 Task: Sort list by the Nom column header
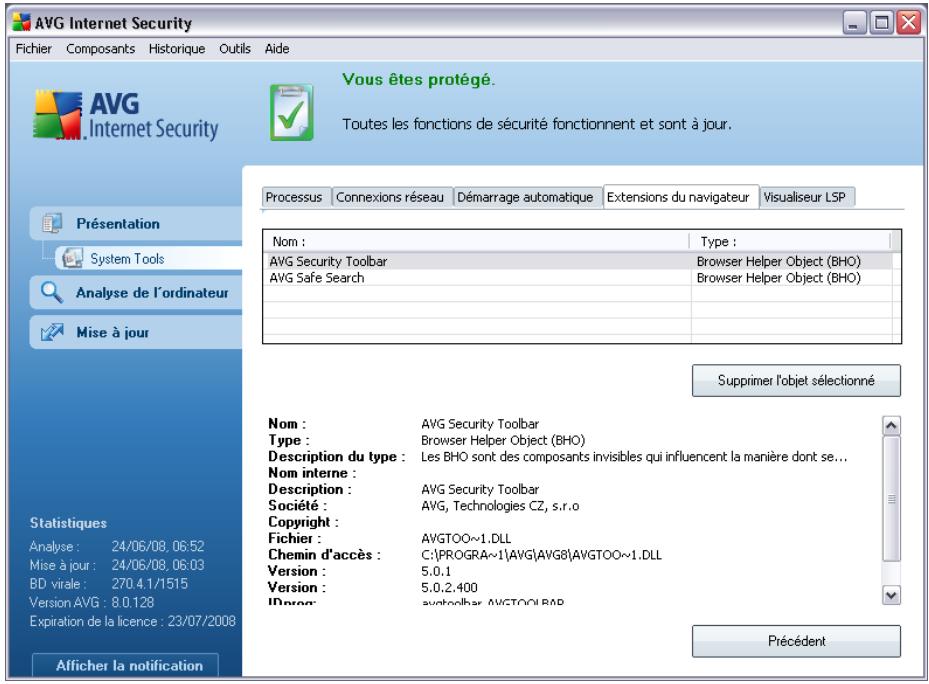click(x=477, y=241)
